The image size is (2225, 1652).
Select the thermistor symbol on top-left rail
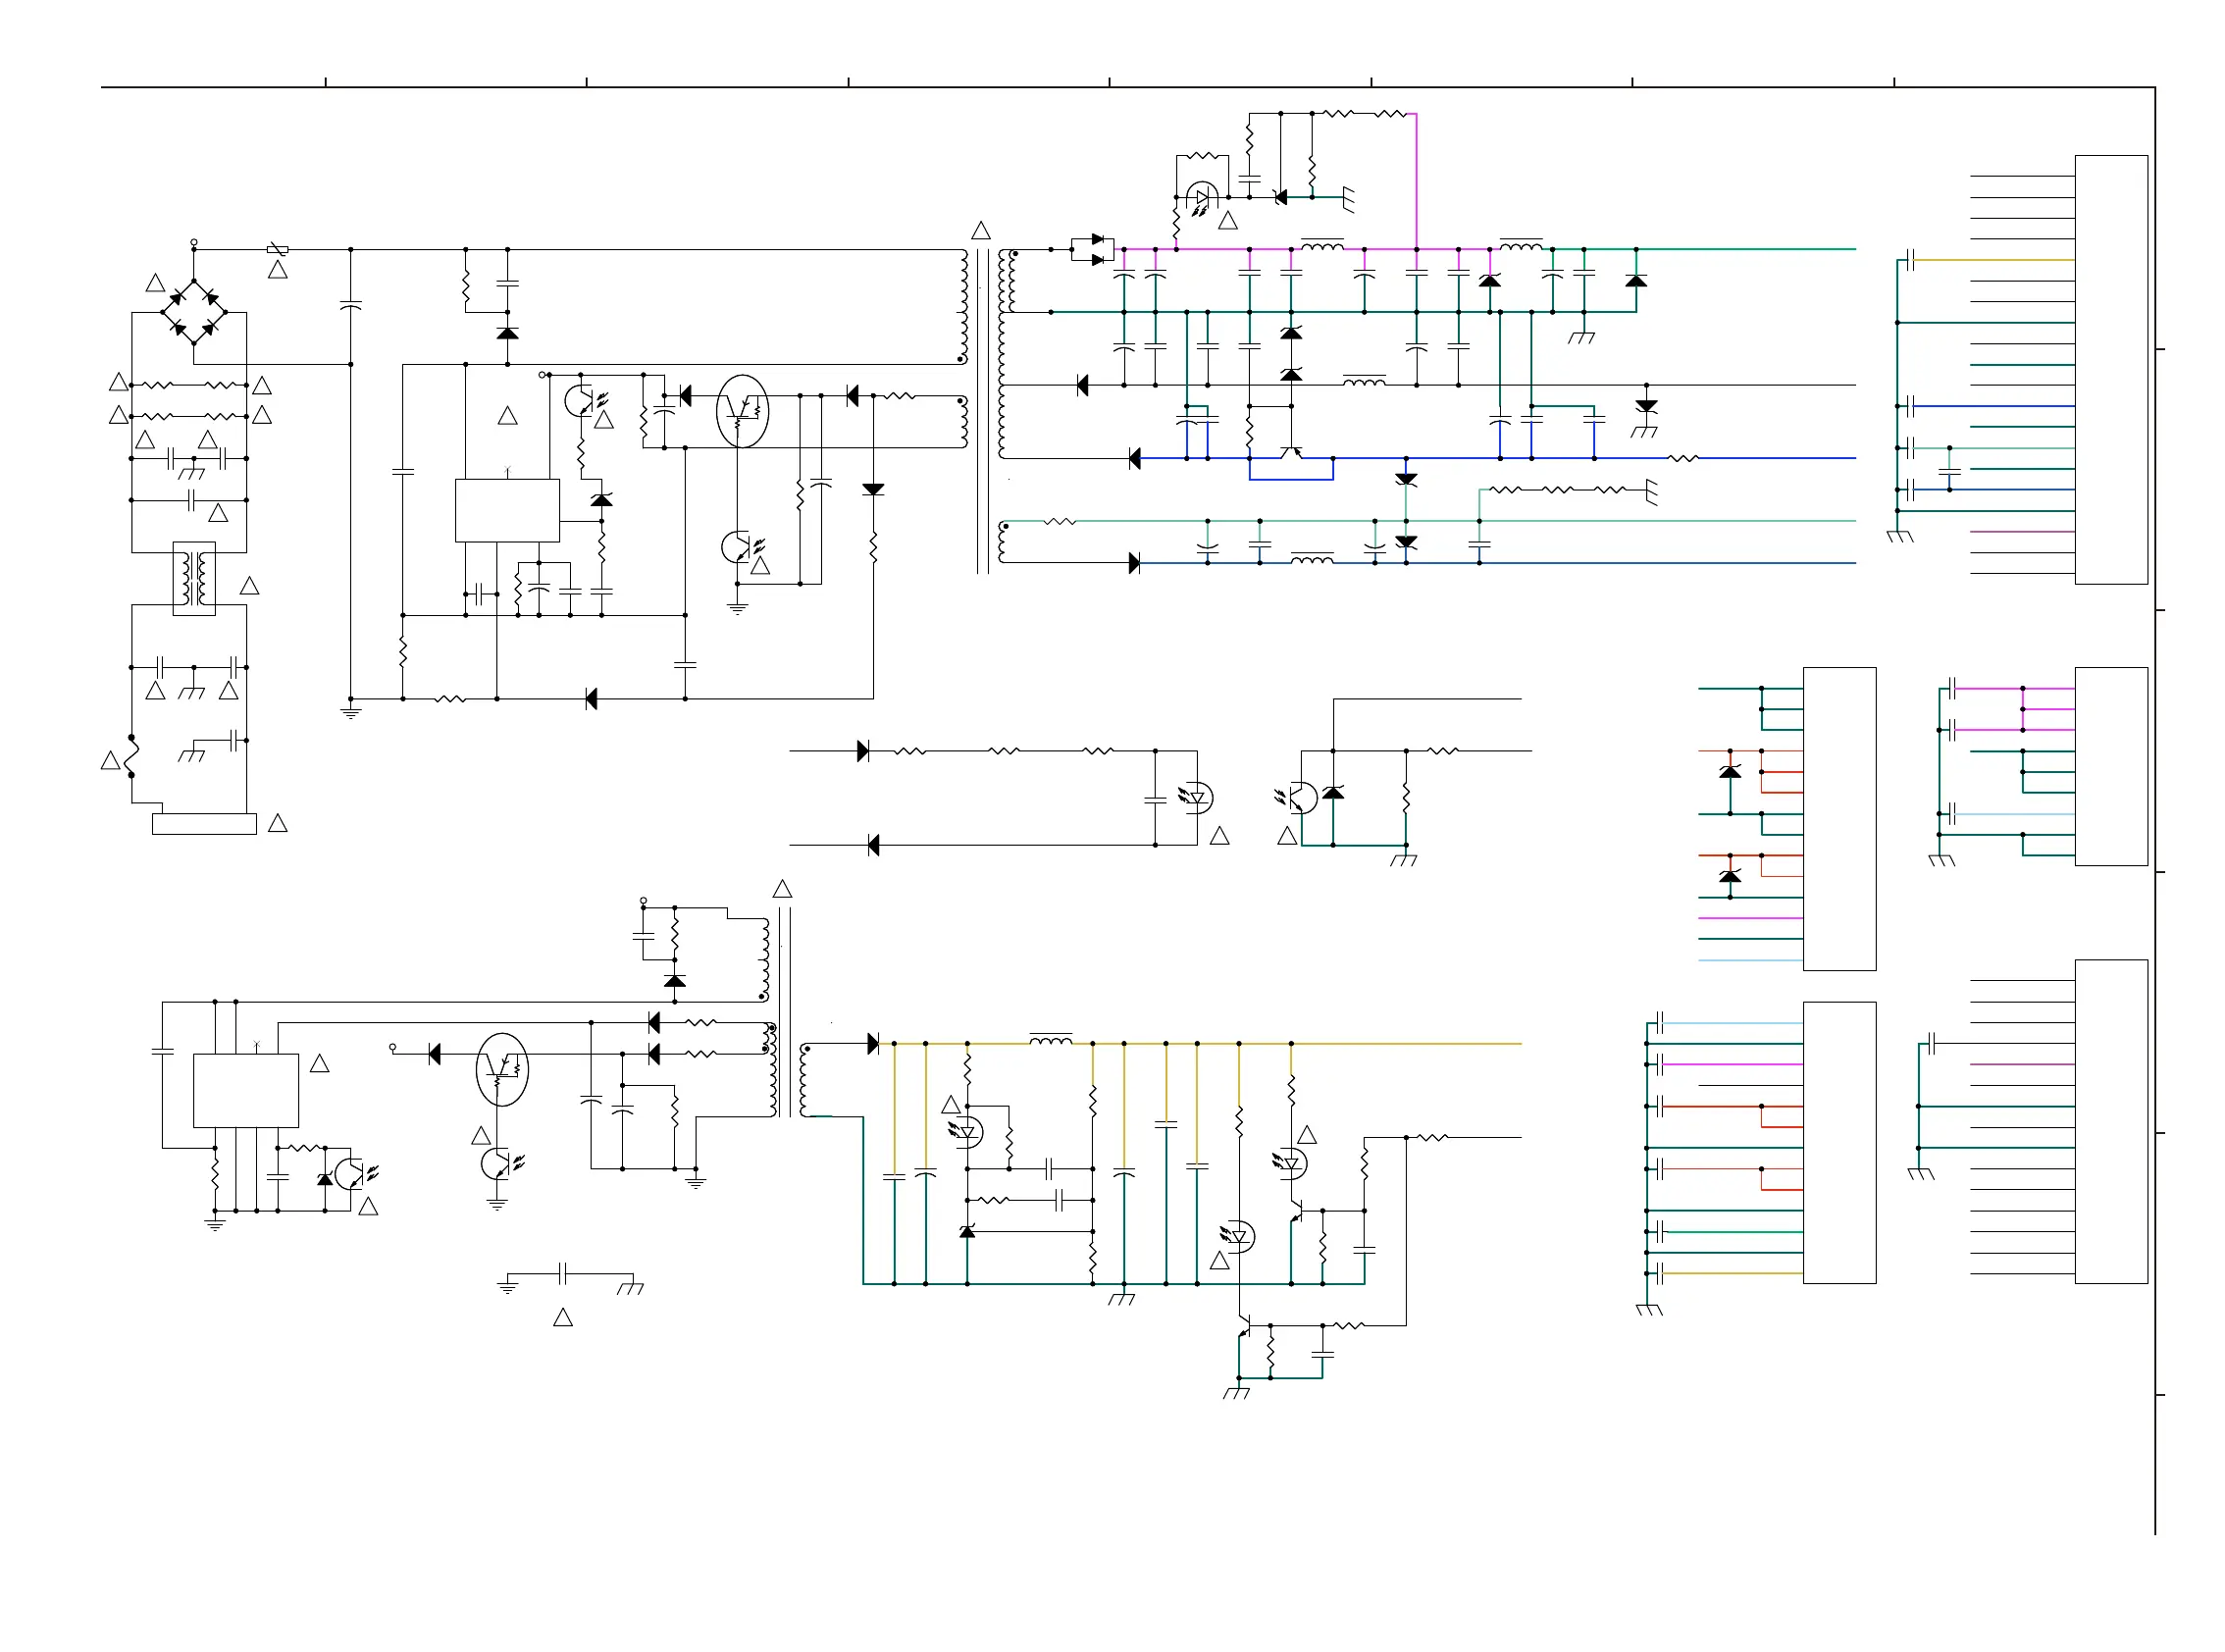278,250
